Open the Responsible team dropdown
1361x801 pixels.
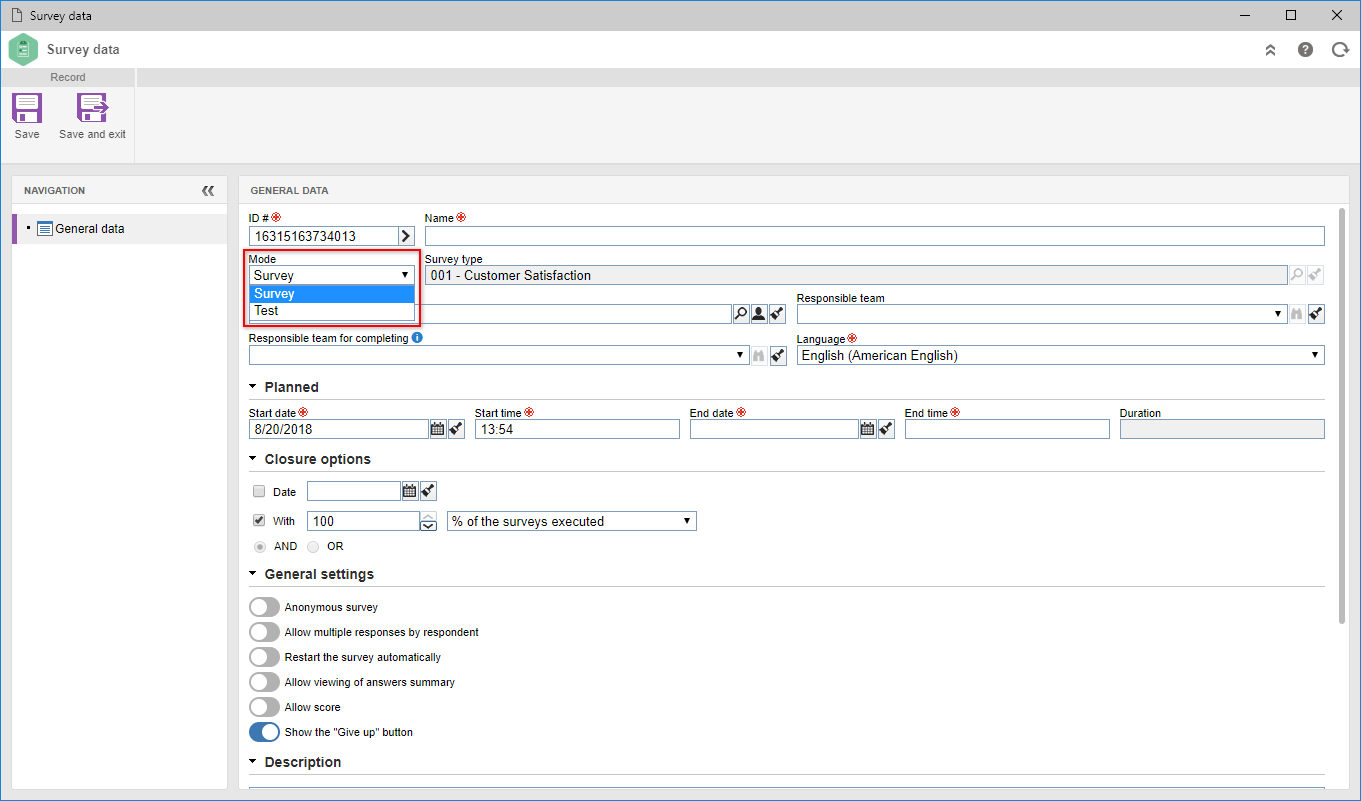(1042, 314)
